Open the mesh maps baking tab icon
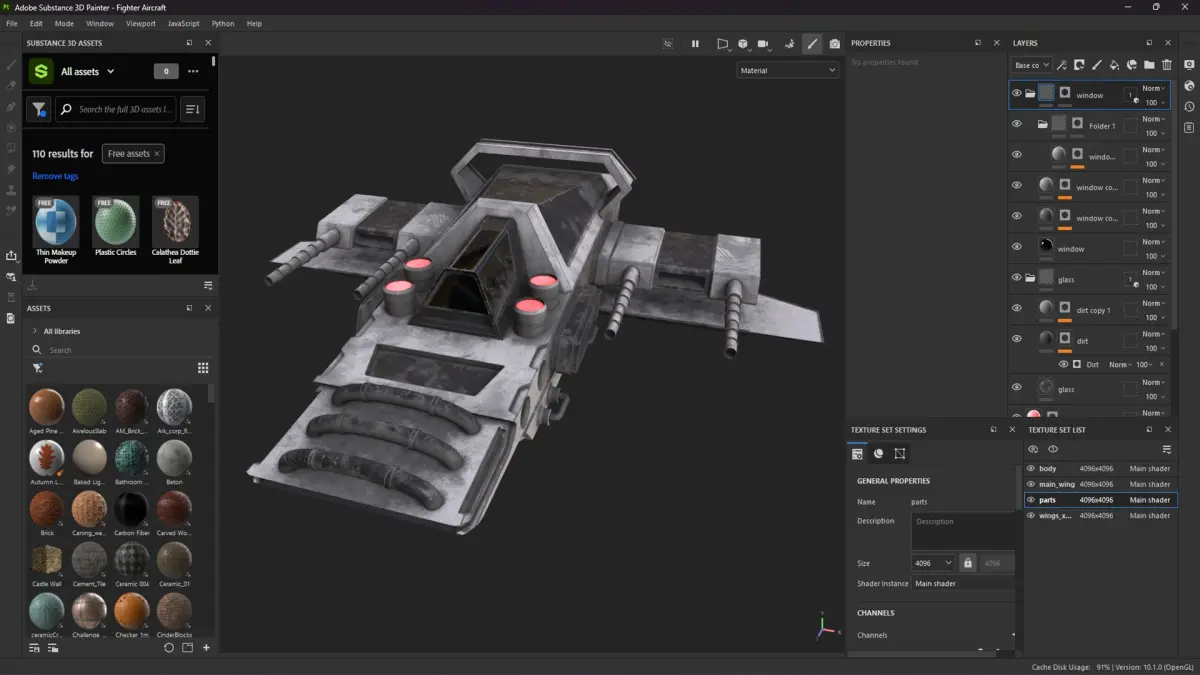 878,454
